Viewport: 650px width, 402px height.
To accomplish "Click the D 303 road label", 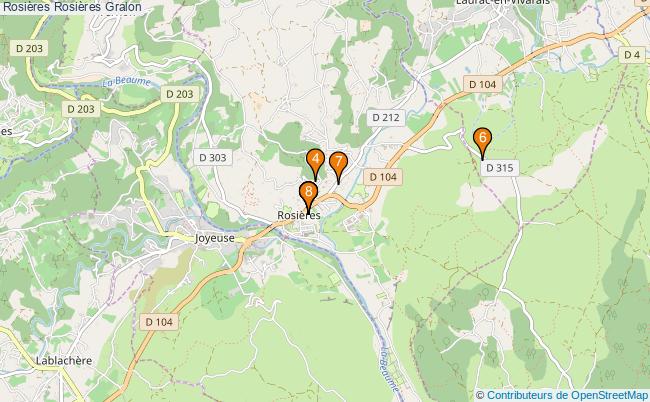I will 213,157.
